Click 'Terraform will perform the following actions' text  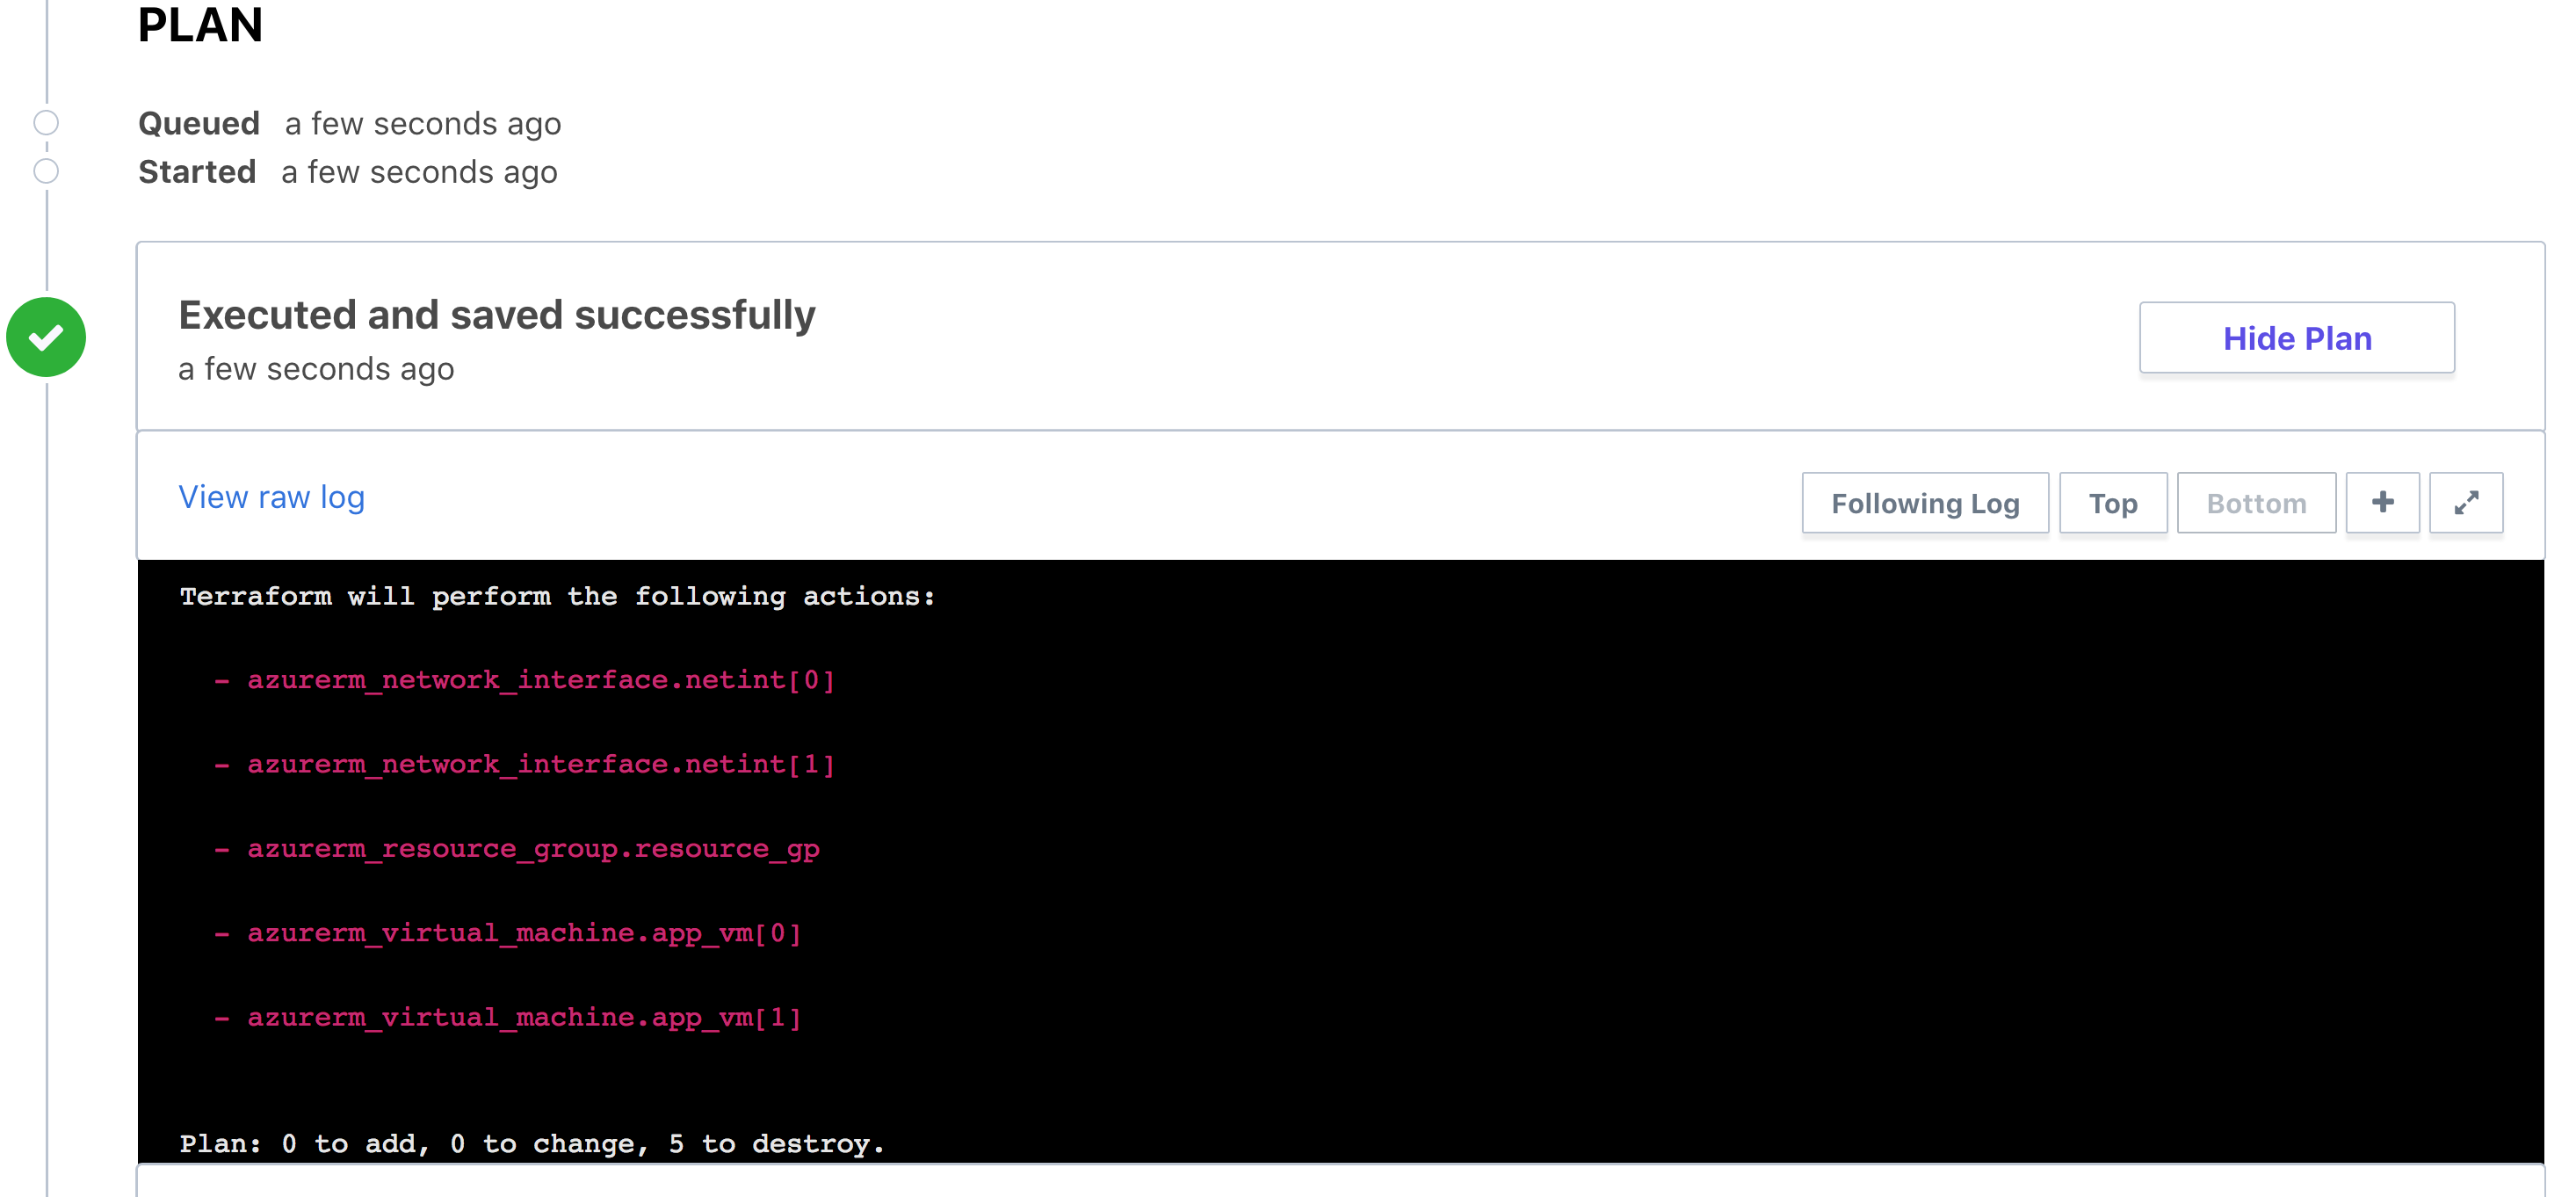(x=557, y=596)
